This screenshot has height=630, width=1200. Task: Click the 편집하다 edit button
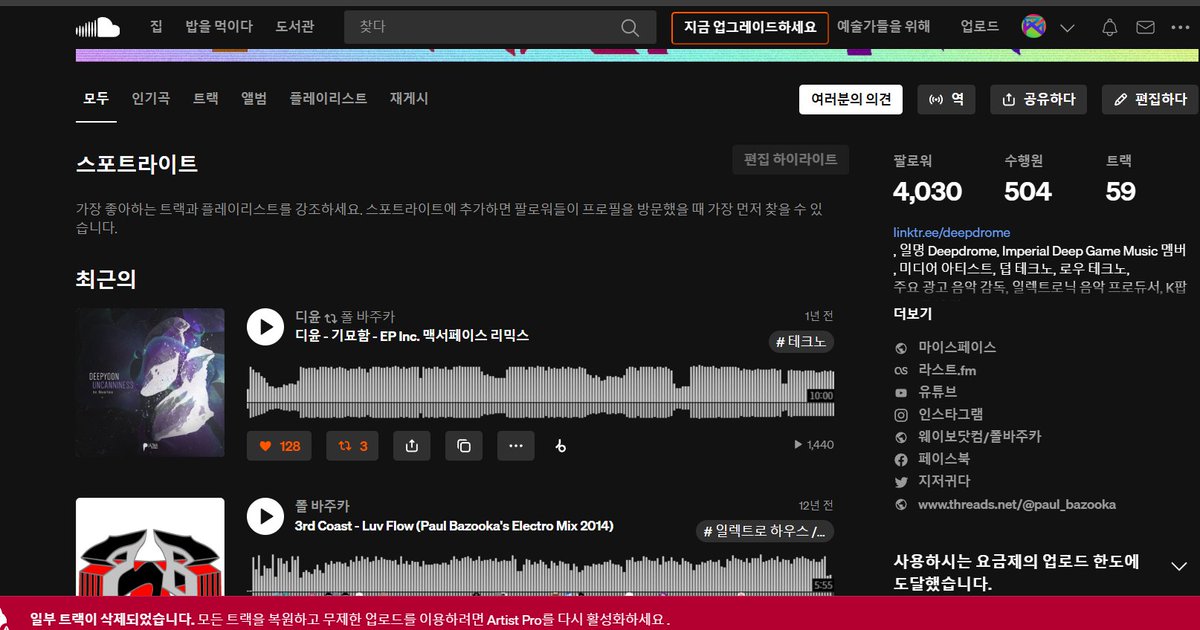(x=1150, y=99)
